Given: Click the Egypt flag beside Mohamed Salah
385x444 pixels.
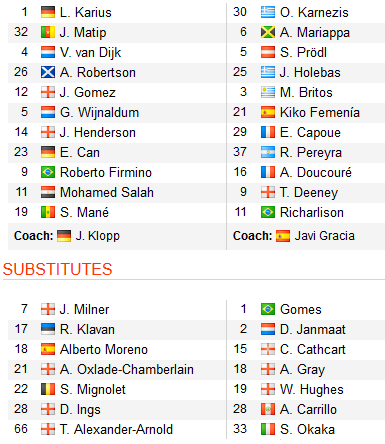Looking at the screenshot, I should (48, 192).
